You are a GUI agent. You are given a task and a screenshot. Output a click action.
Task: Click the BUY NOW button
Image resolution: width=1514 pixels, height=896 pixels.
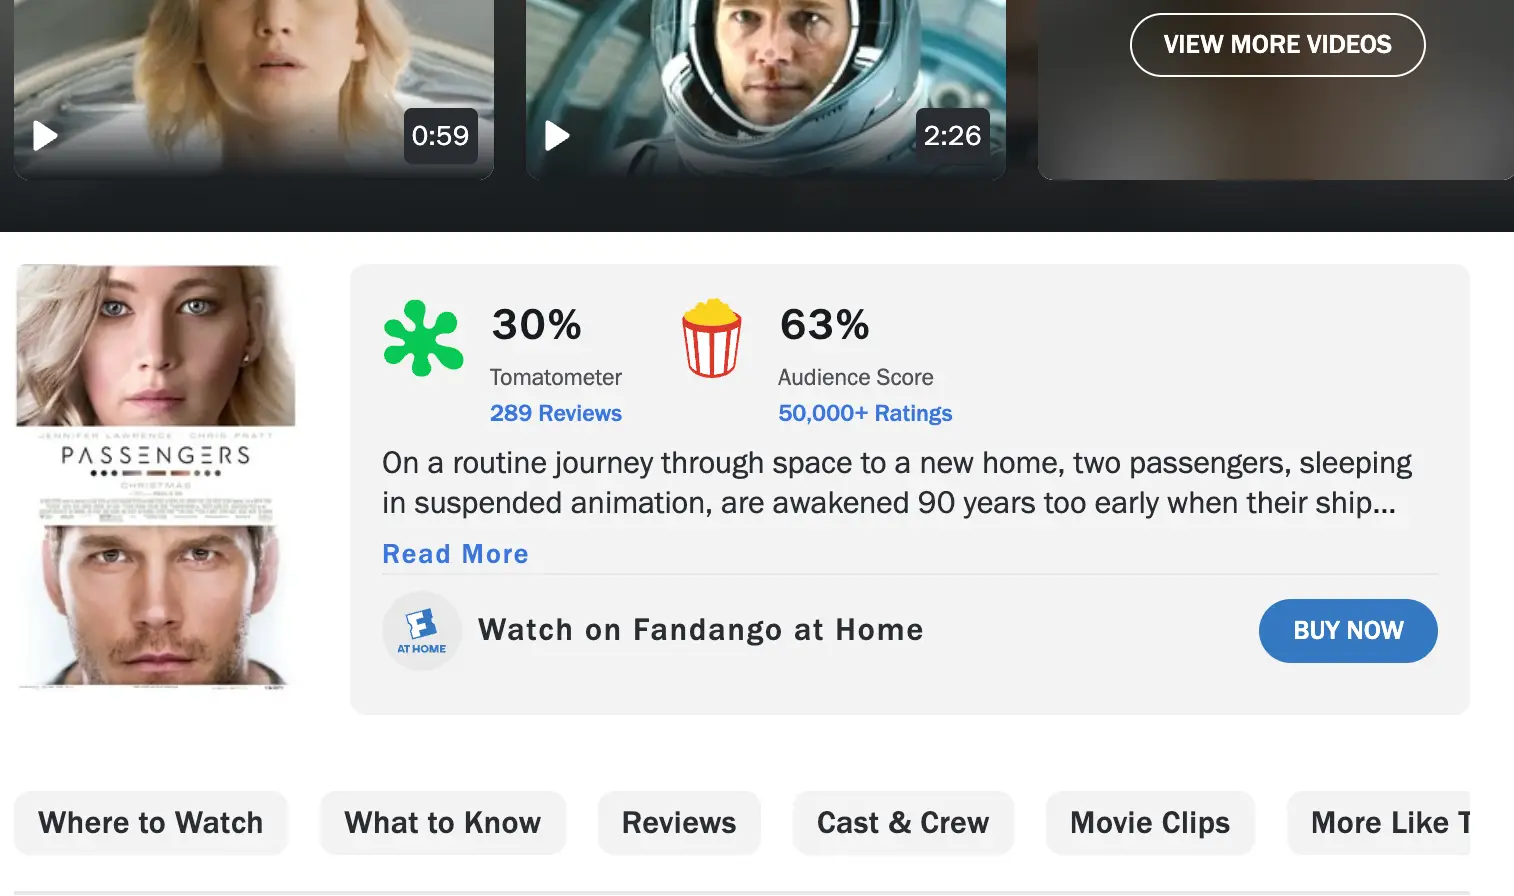pos(1348,630)
